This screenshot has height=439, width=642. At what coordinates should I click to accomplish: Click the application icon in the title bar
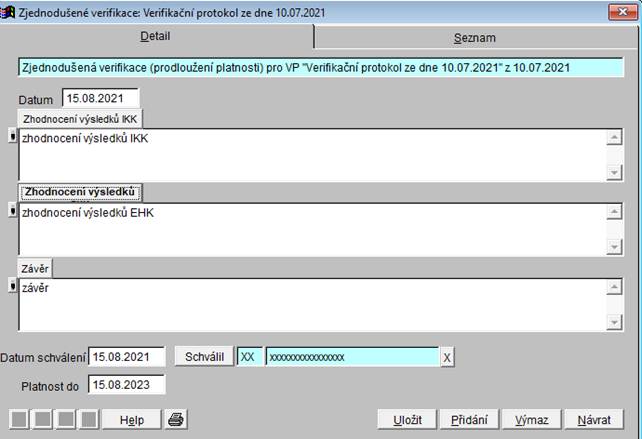click(10, 12)
